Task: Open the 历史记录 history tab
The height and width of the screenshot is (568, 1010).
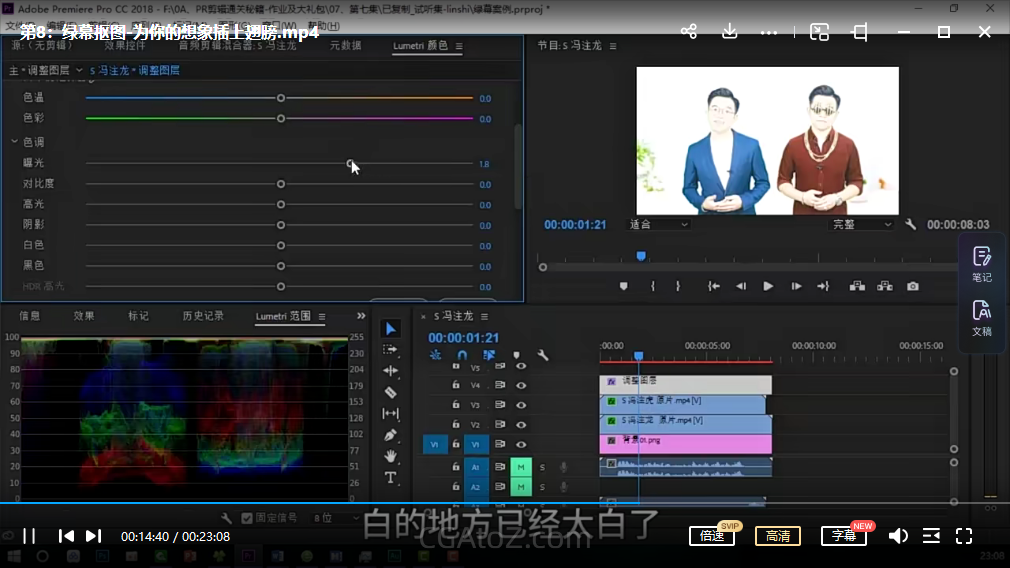Action: coord(203,316)
